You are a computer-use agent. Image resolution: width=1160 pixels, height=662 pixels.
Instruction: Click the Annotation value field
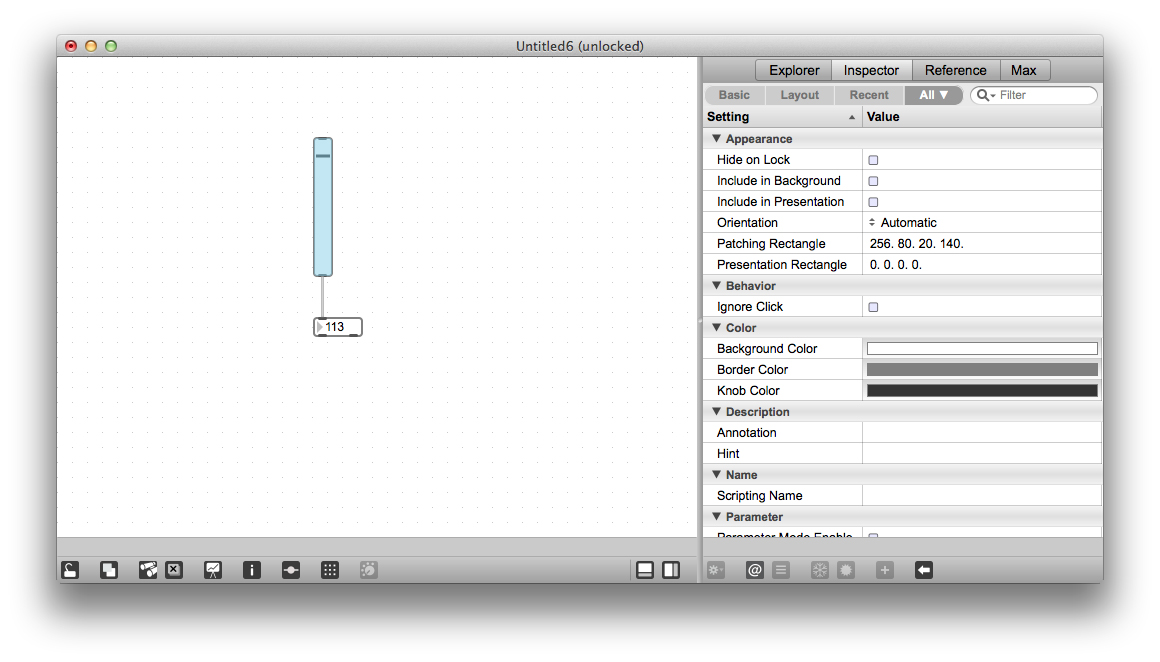coord(982,433)
